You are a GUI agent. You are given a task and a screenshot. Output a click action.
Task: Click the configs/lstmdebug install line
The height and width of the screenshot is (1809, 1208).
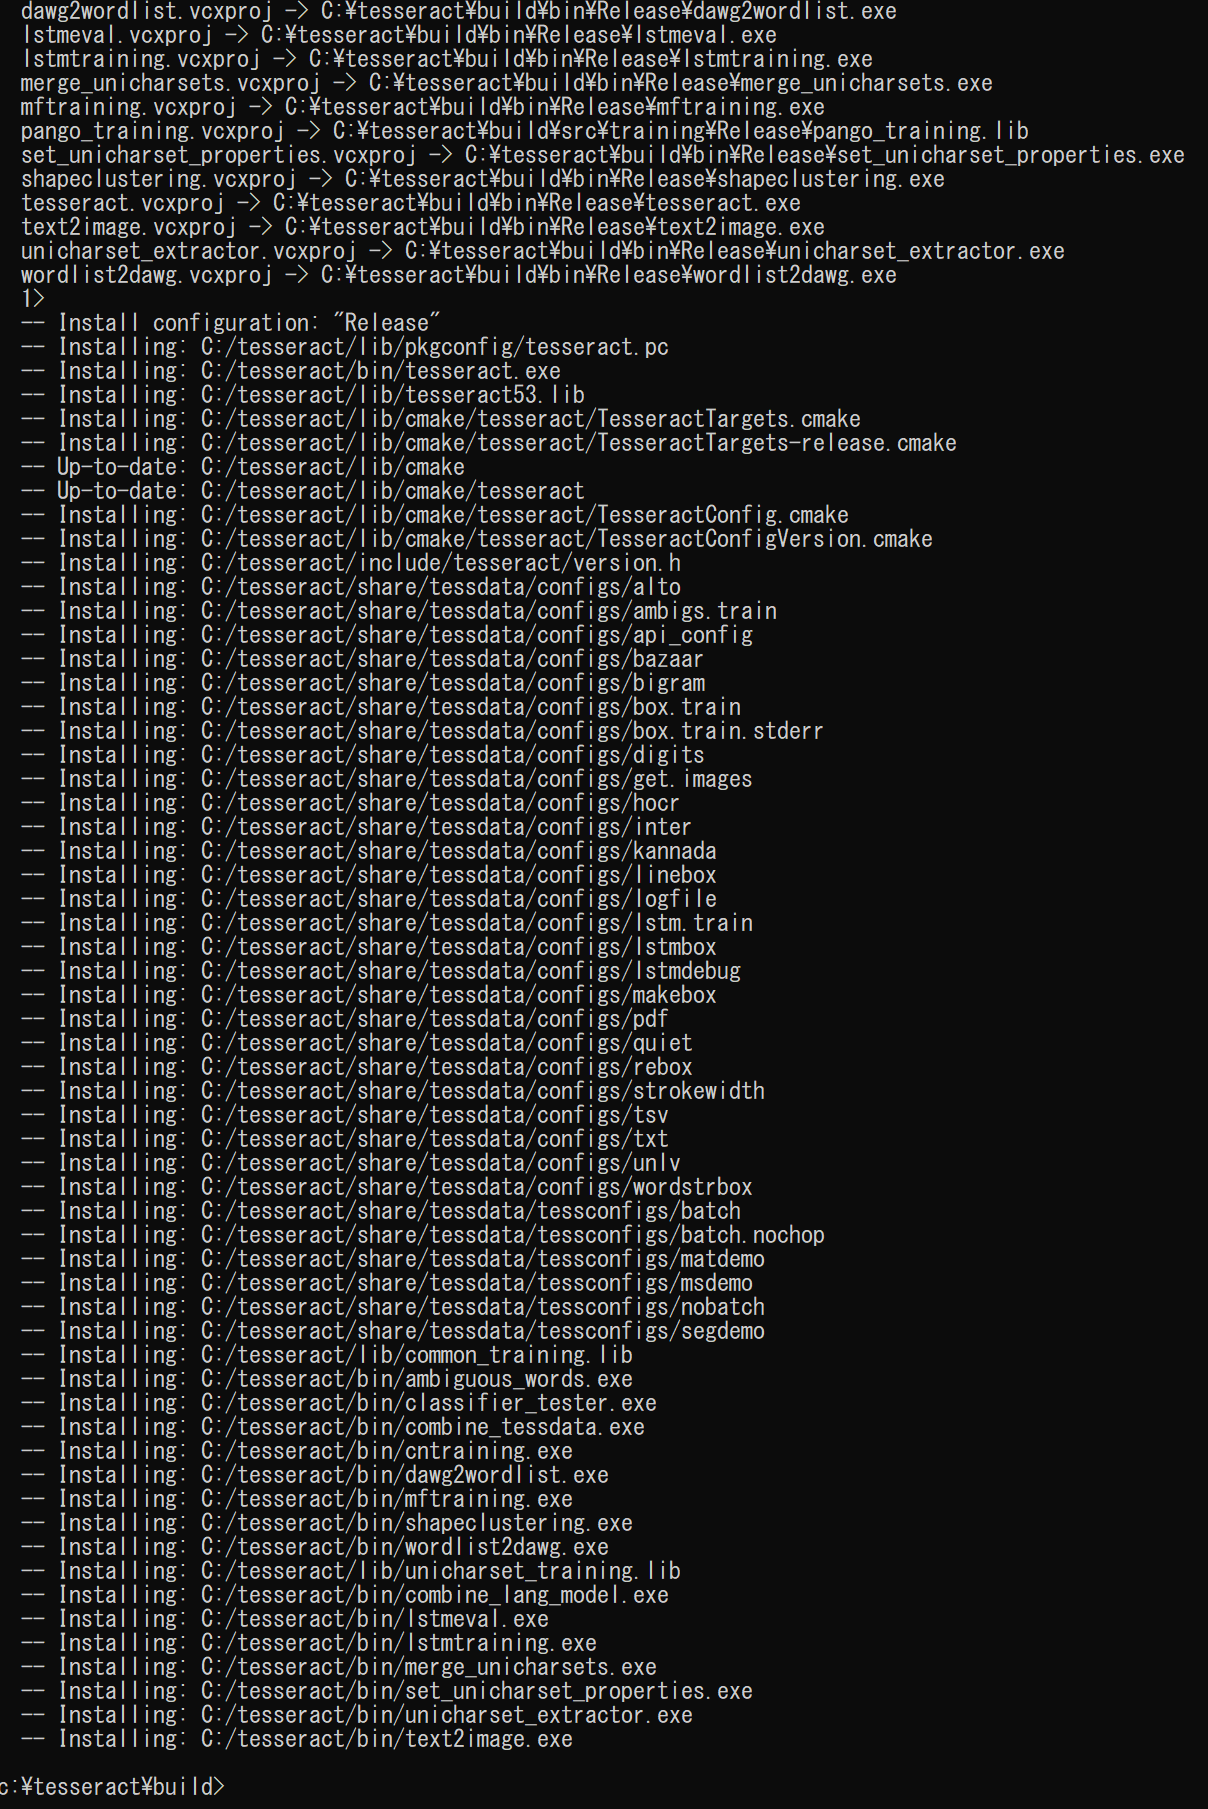(381, 971)
